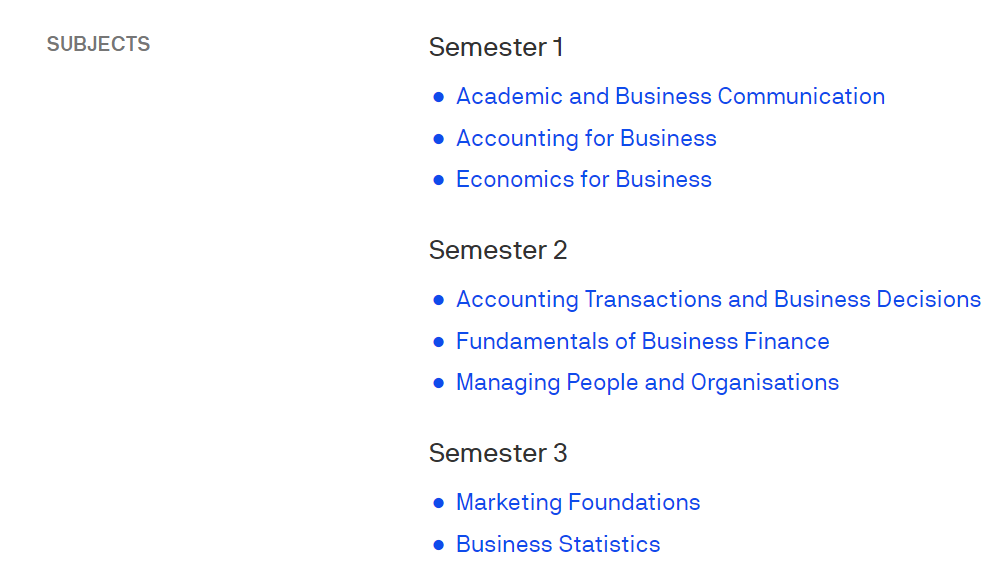
Task: Click bullet beside Fundamentals of Business Finance
Action: click(x=439, y=342)
